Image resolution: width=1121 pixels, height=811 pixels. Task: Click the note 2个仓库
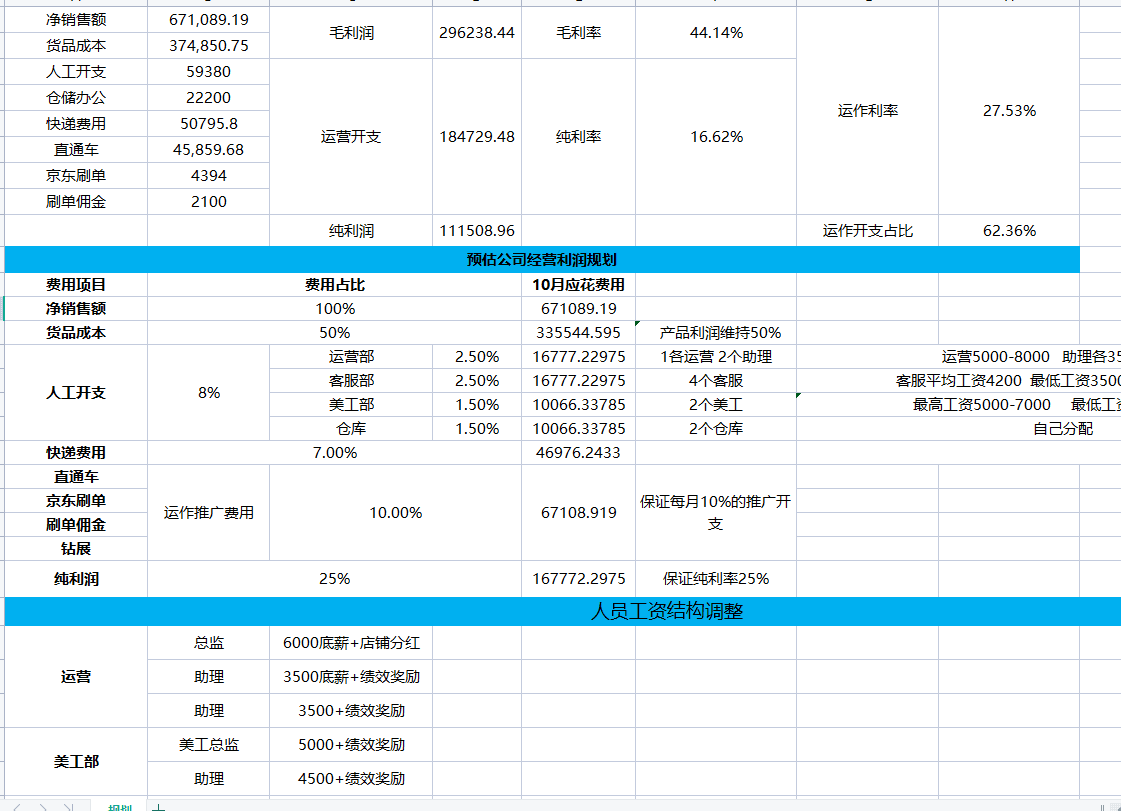pyautogui.click(x=716, y=428)
